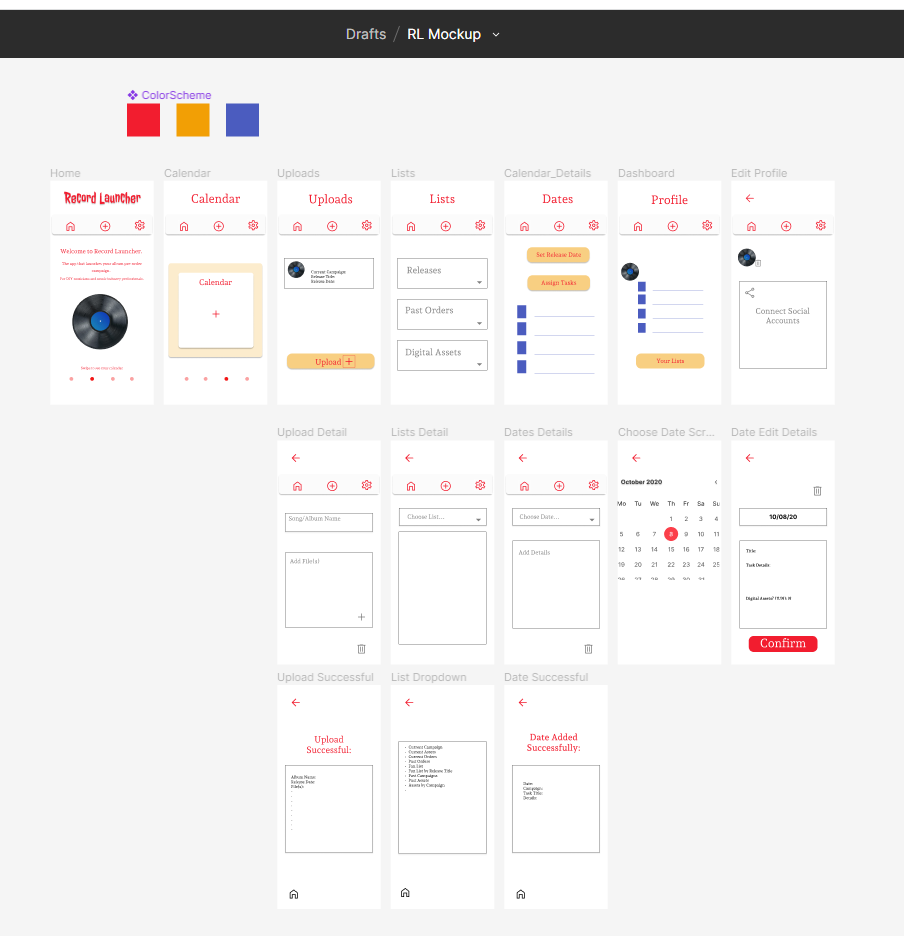This screenshot has width=904, height=936.
Task: Click the Song/Album Name input field
Action: (329, 522)
